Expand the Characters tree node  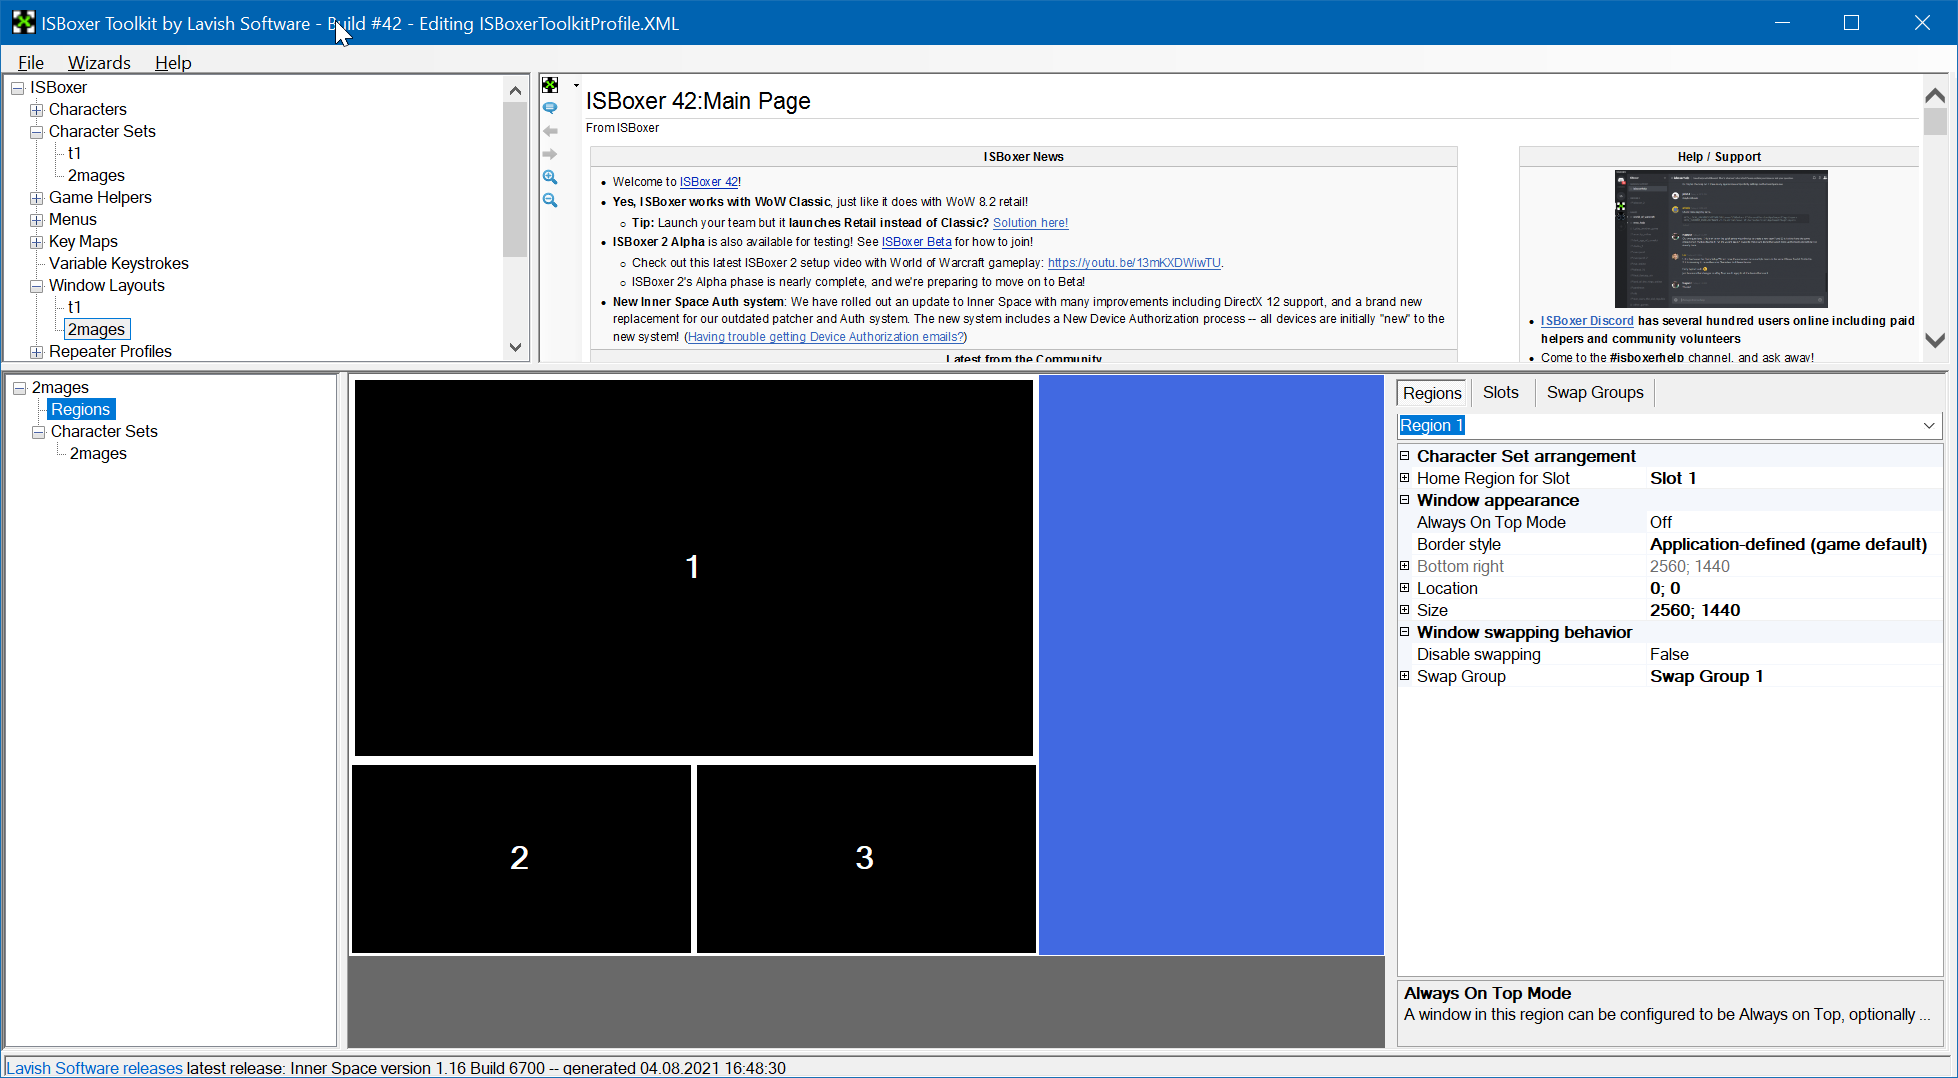36,110
